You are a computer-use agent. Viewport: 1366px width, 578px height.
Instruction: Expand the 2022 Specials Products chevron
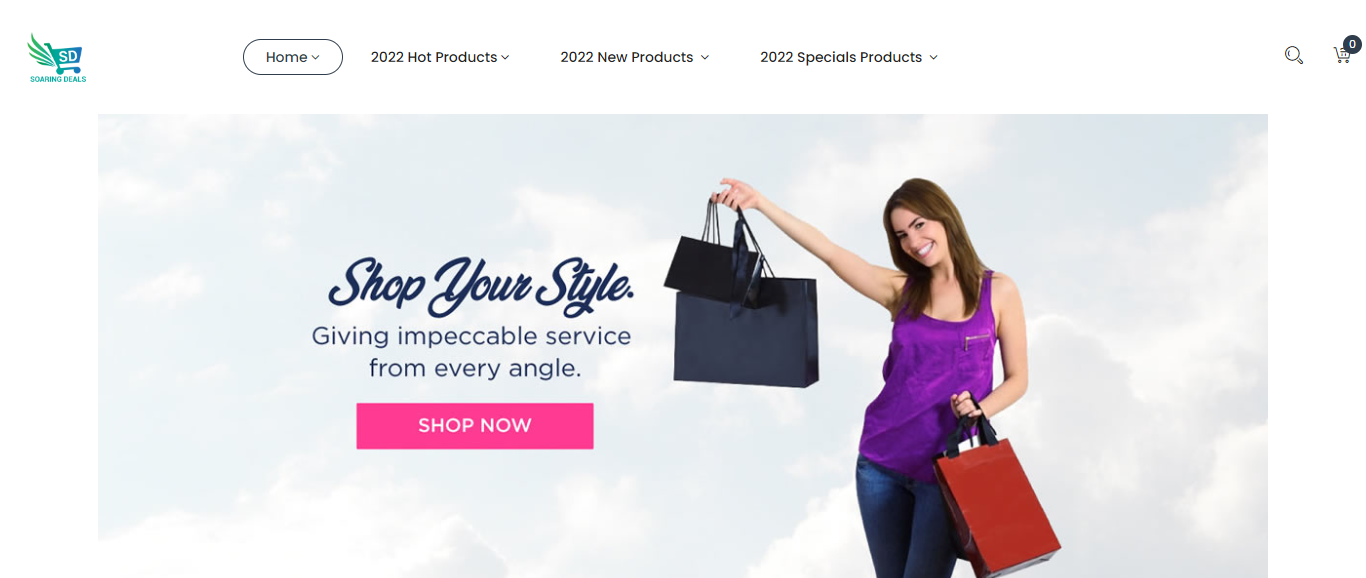click(x=933, y=58)
